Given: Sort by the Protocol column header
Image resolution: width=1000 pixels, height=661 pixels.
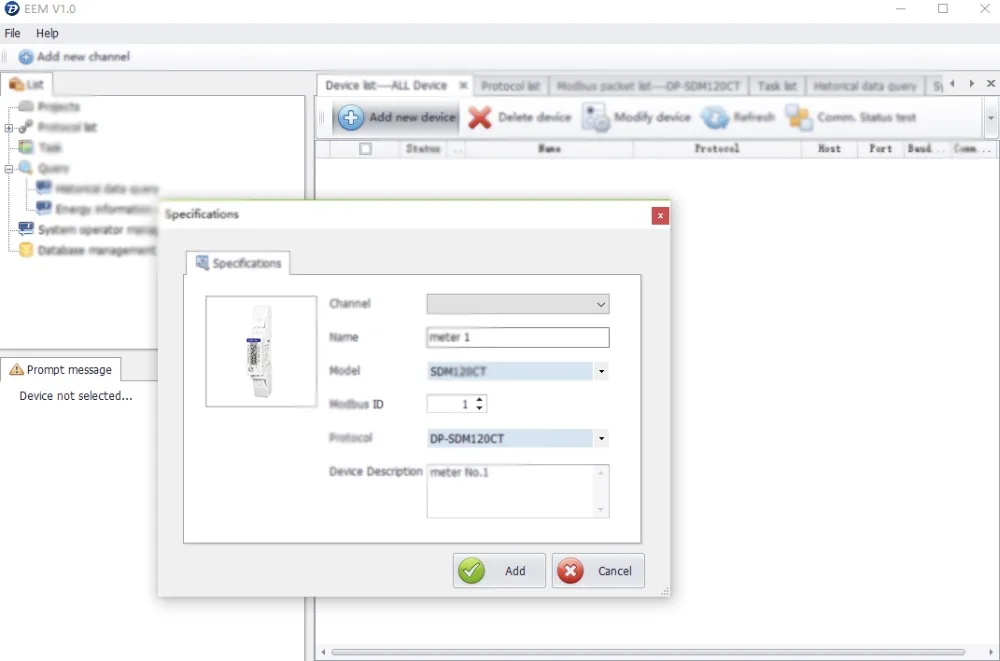Looking at the screenshot, I should click(717, 149).
